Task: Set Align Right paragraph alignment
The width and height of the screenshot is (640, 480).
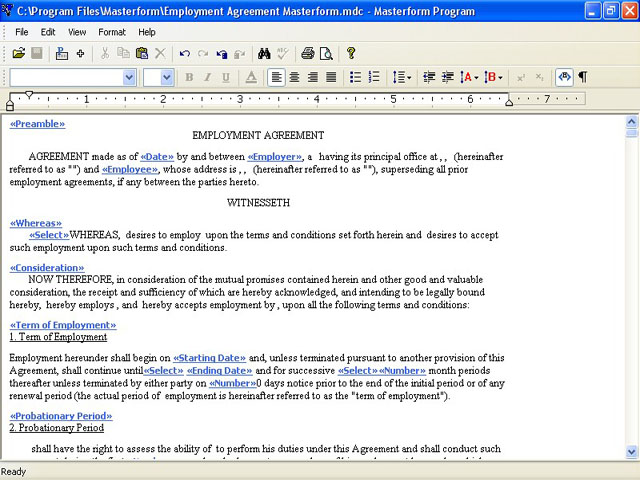Action: click(x=313, y=77)
